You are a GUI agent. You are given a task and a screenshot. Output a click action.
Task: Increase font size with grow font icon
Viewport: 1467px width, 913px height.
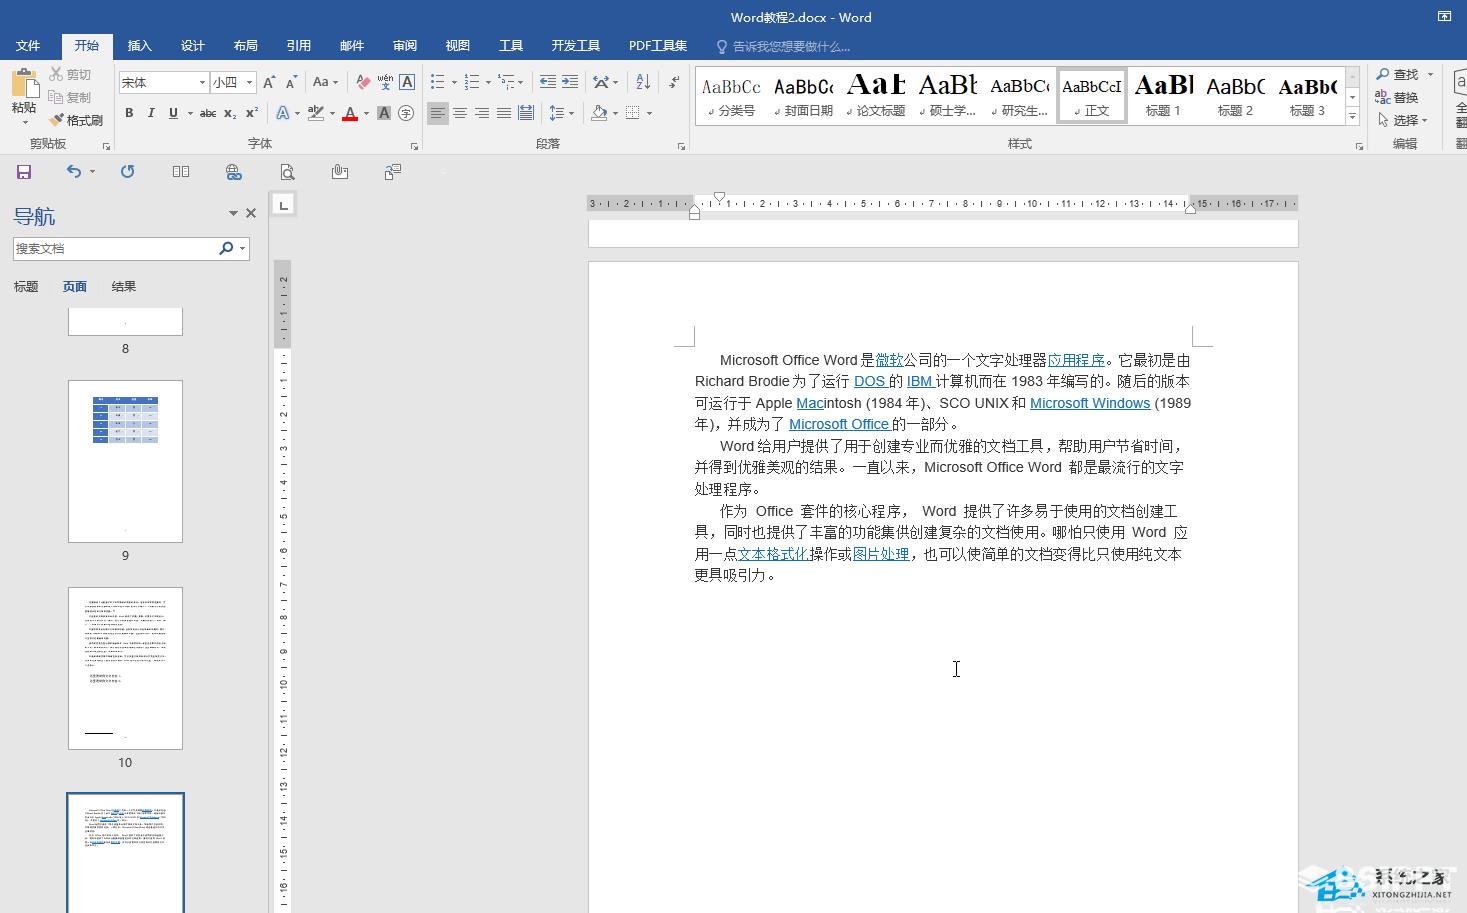(269, 82)
